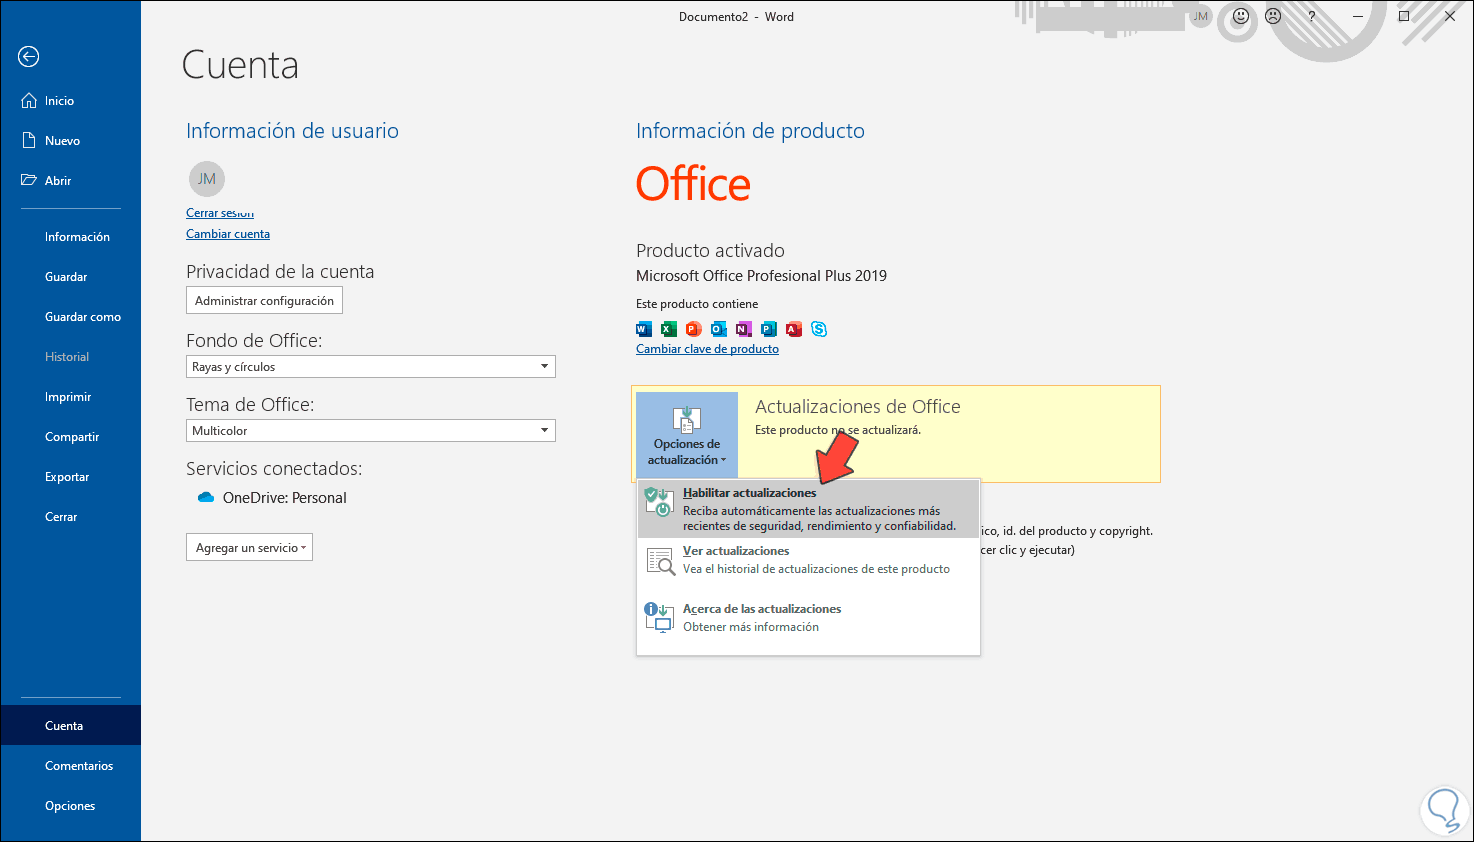The height and width of the screenshot is (842, 1474).
Task: Click the text "OneDrive: Personal"
Action: [285, 498]
